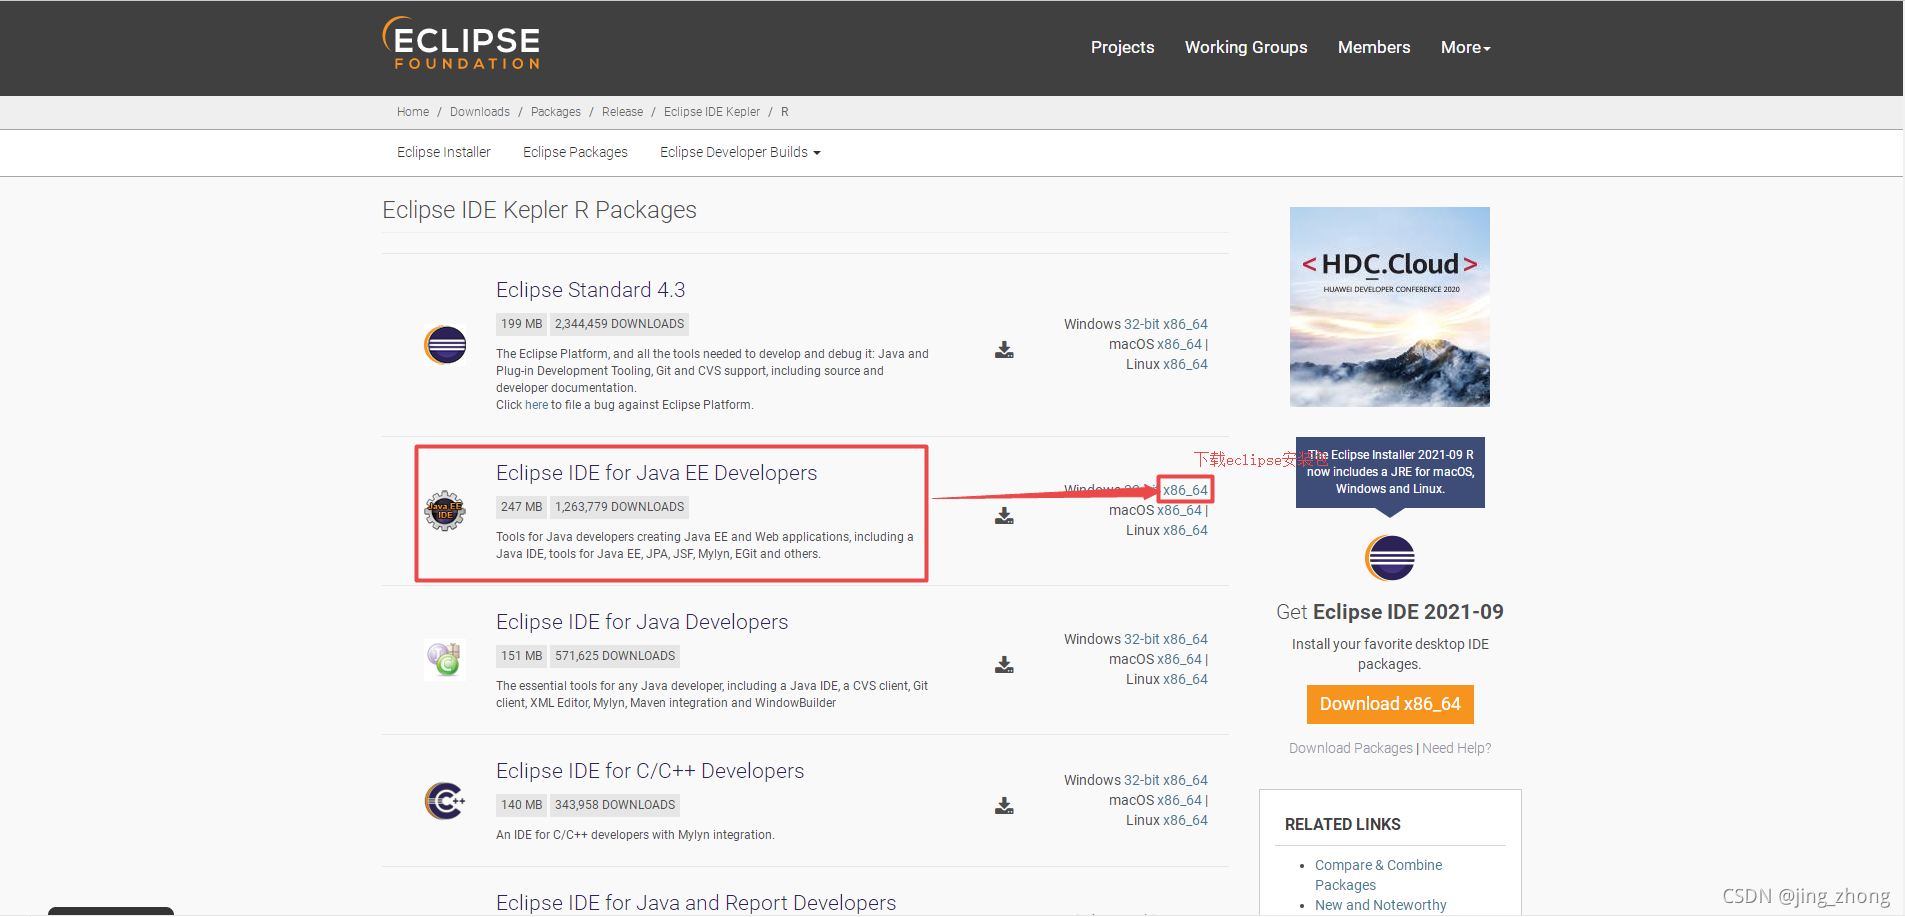Open Projects in the top menu
Image resolution: width=1905 pixels, height=917 pixels.
tap(1122, 47)
